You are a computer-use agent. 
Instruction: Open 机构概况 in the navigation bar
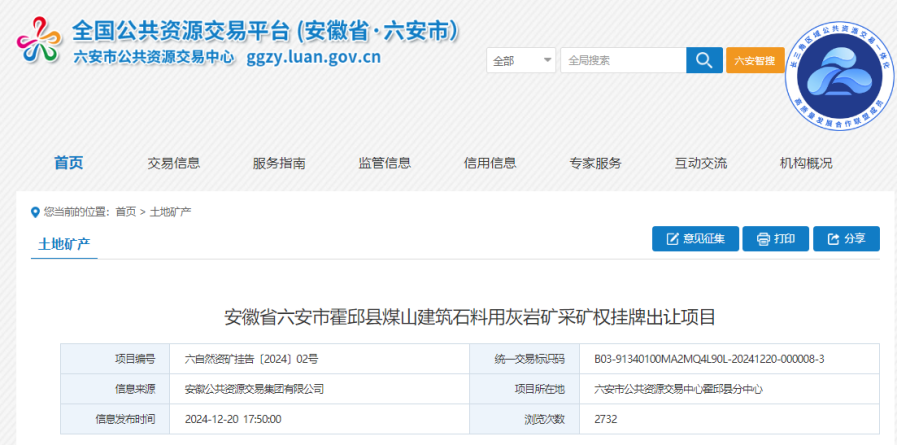[806, 163]
